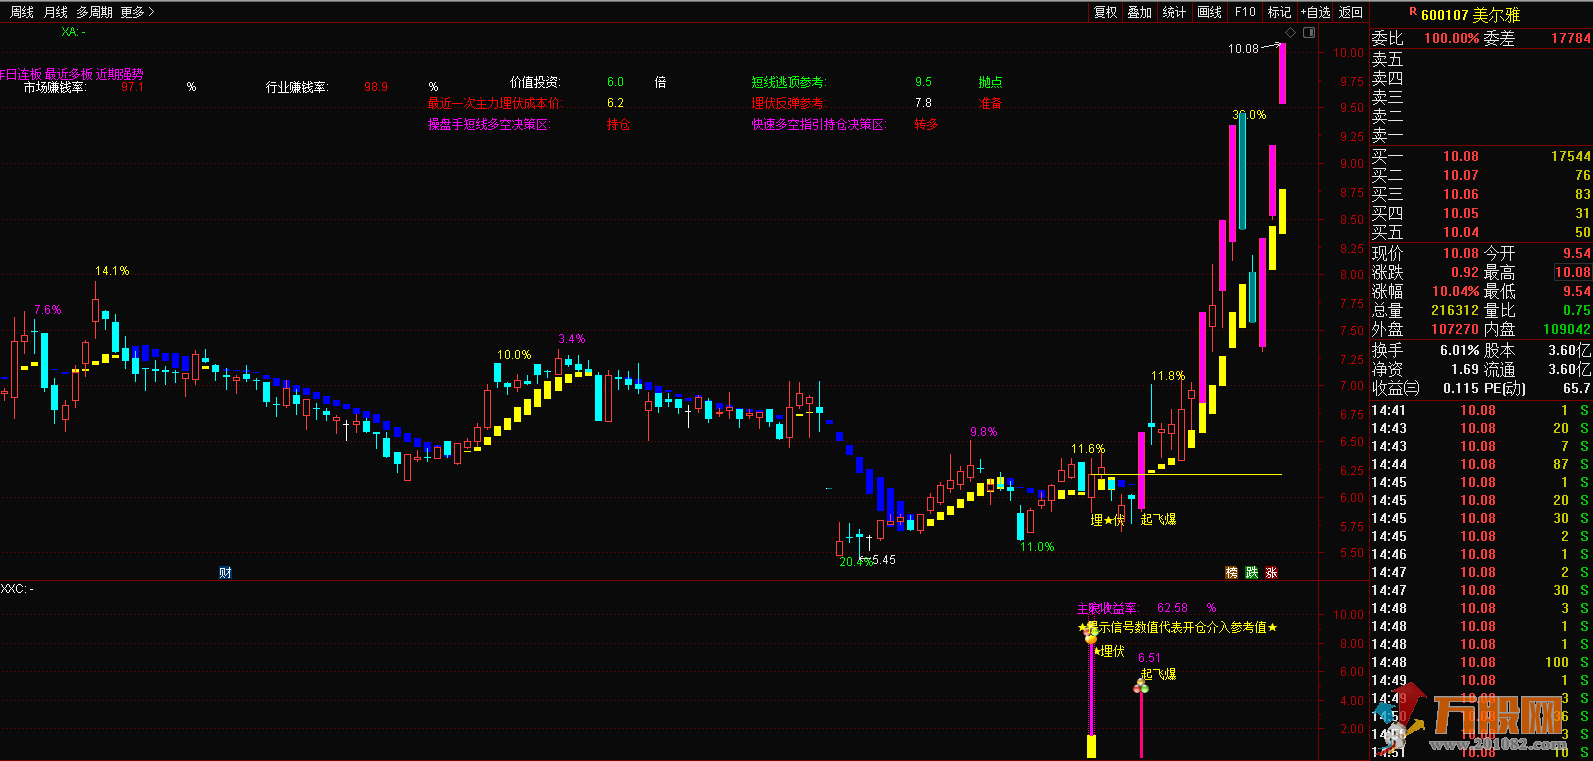Click the 行业赚钱率 98.9 readout
The image size is (1593, 761).
tap(327, 87)
